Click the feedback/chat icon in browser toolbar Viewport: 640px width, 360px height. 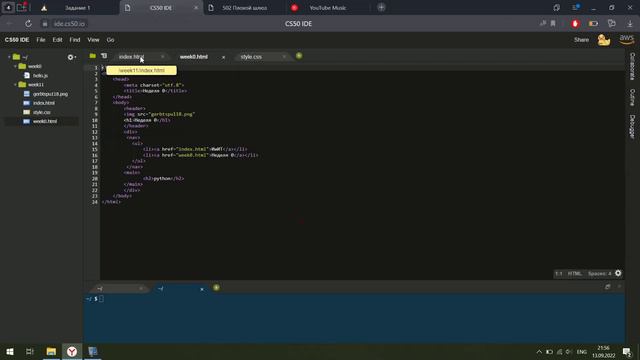tap(611, 24)
